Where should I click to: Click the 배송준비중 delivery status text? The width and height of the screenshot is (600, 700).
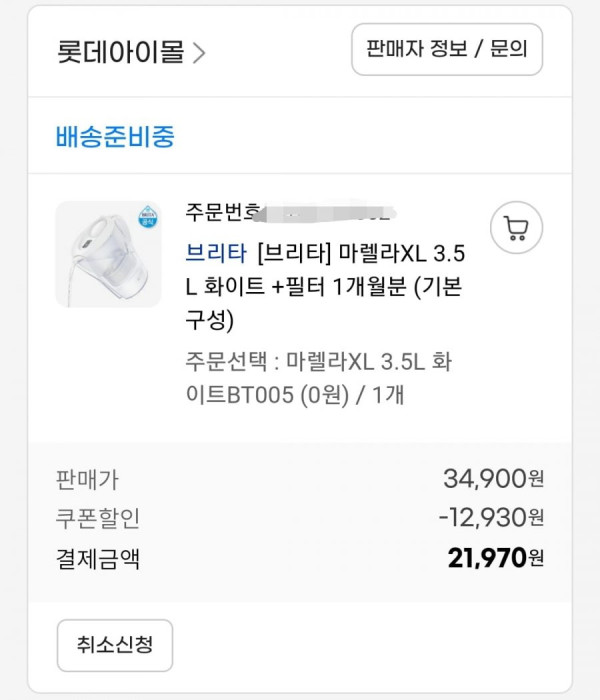[115, 136]
